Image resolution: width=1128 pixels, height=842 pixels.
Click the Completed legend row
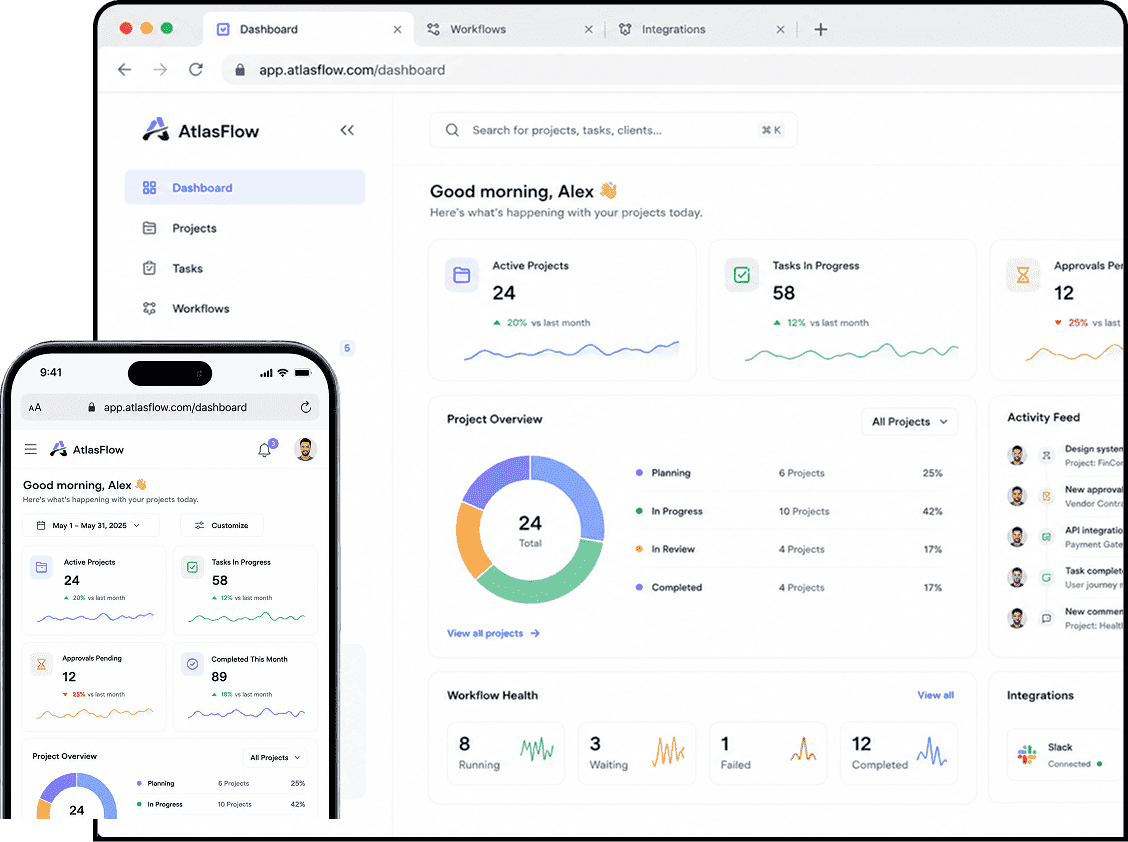point(789,587)
